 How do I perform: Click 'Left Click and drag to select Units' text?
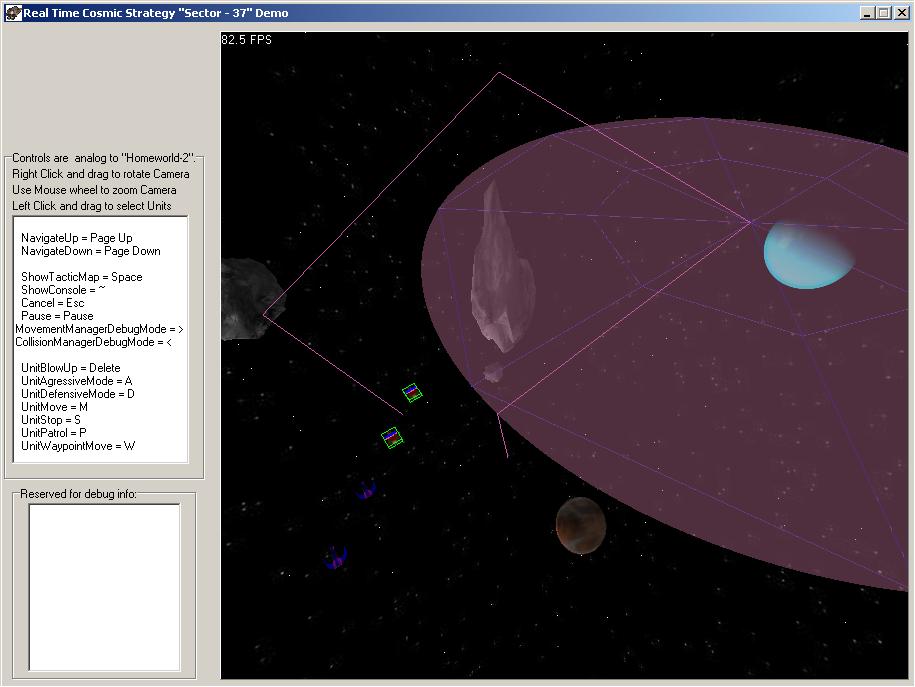(92, 206)
